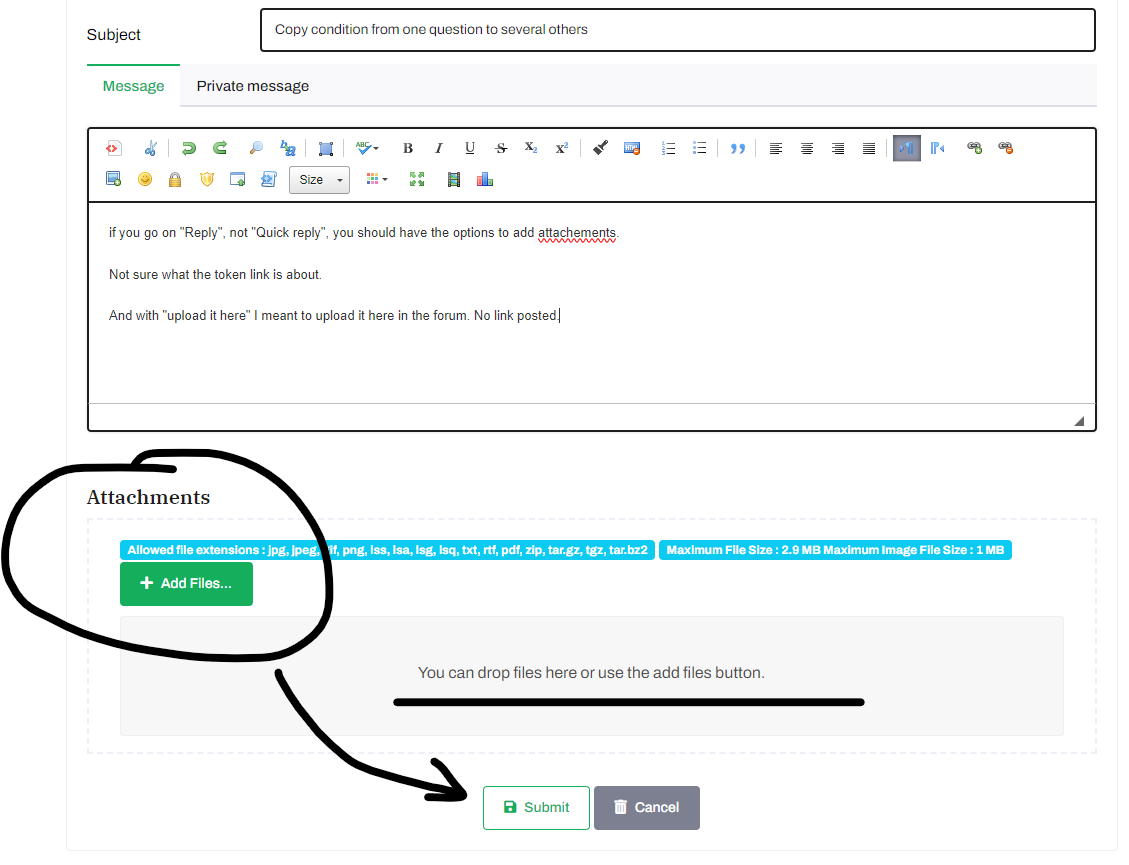
Task: Toggle the source code view icon
Action: [x=113, y=148]
